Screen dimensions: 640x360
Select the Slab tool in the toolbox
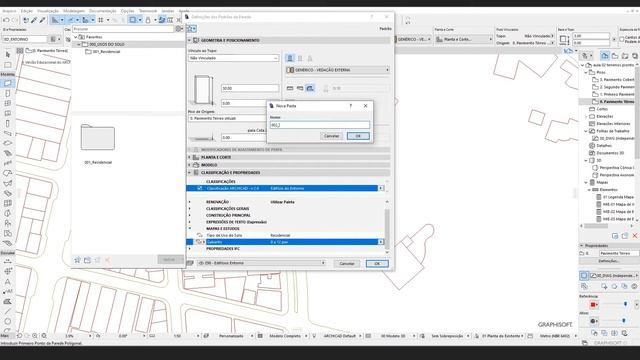pyautogui.click(x=8, y=143)
